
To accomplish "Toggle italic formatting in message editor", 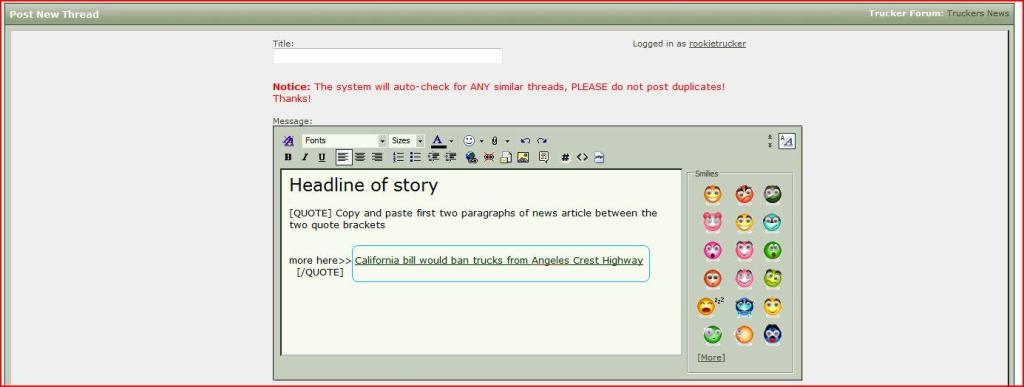I will pyautogui.click(x=304, y=157).
